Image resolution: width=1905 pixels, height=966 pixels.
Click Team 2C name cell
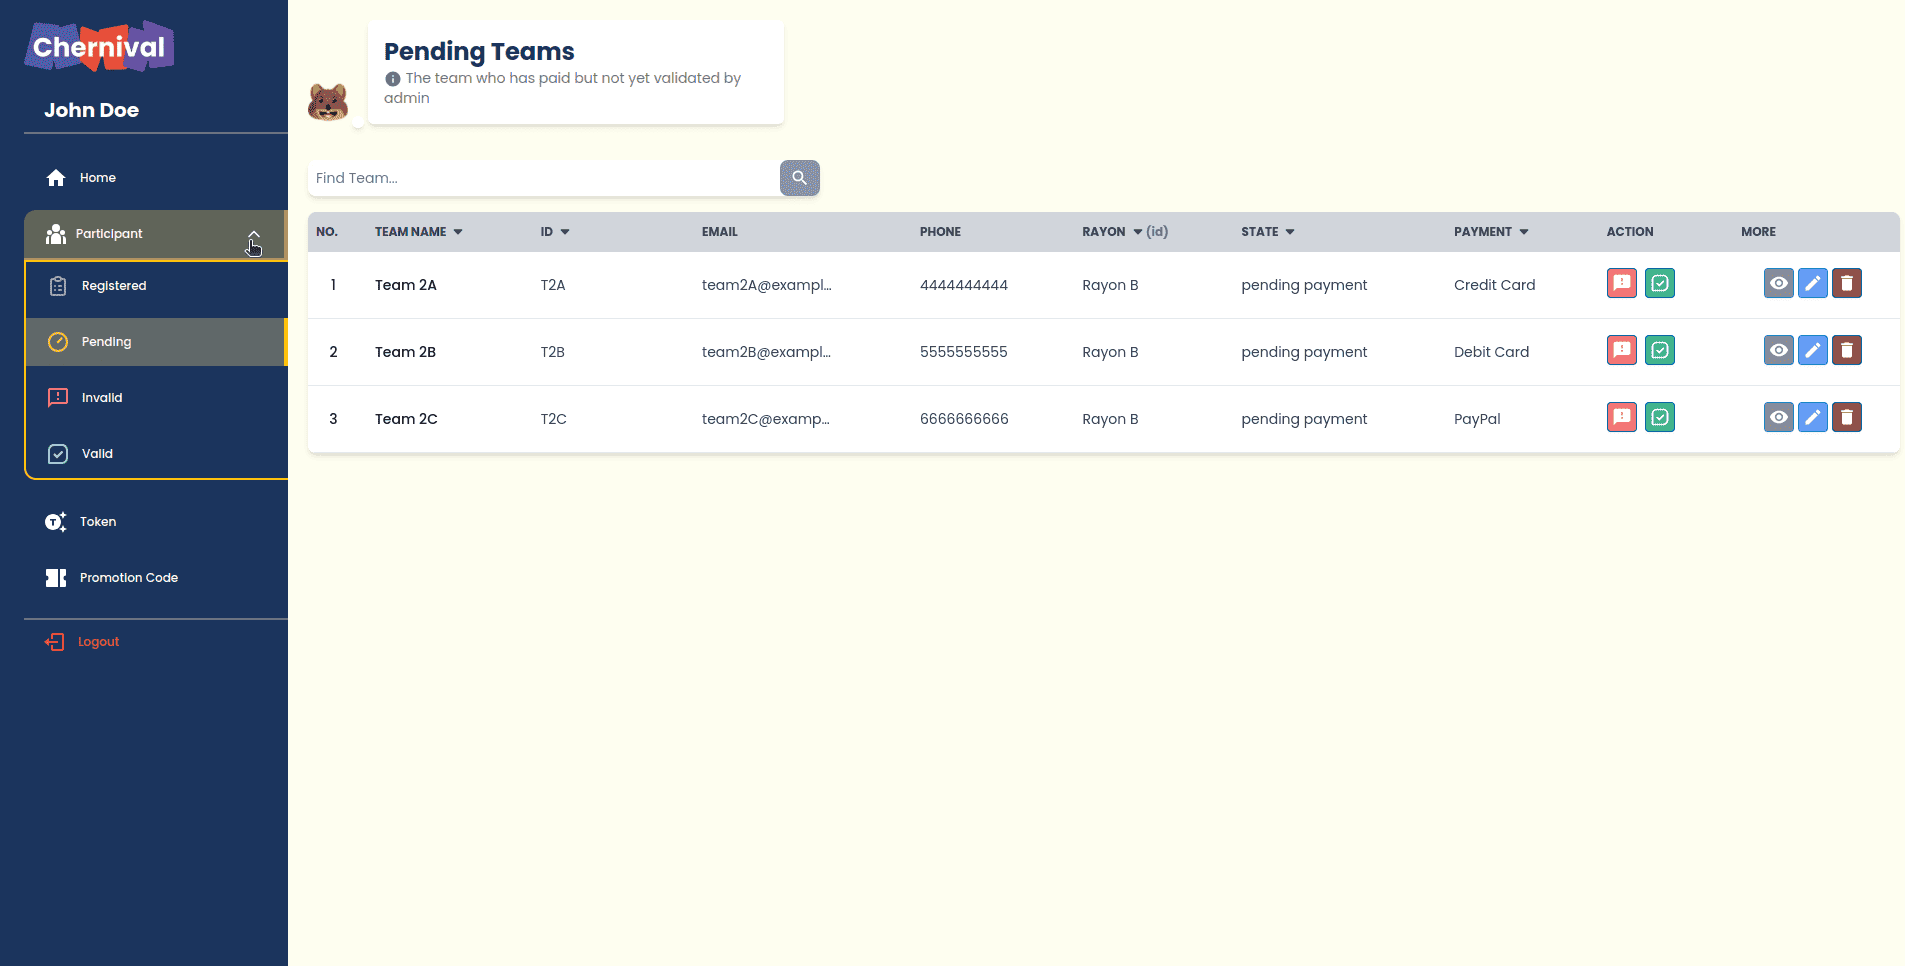pyautogui.click(x=406, y=419)
